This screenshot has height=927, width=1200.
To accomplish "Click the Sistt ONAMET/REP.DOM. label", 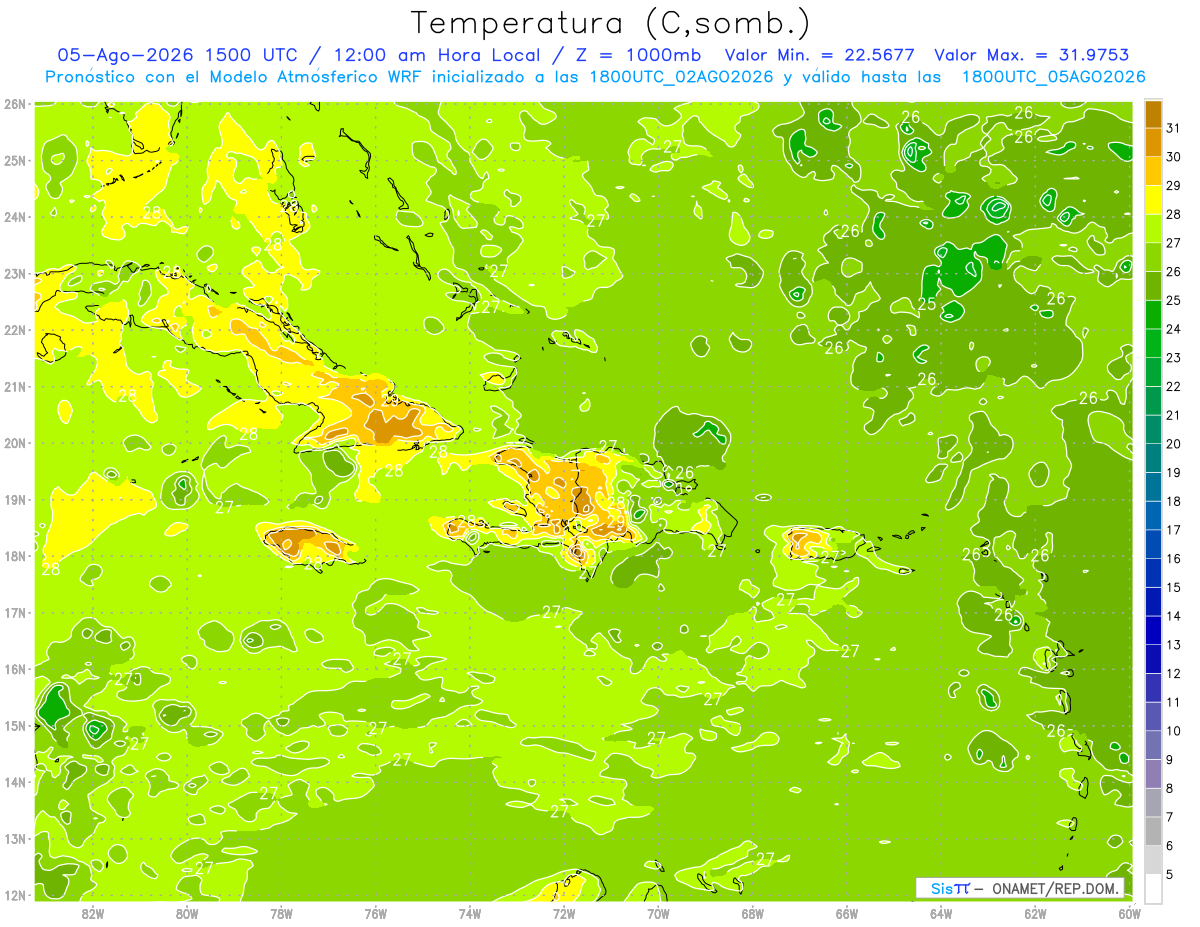I will click(1020, 888).
